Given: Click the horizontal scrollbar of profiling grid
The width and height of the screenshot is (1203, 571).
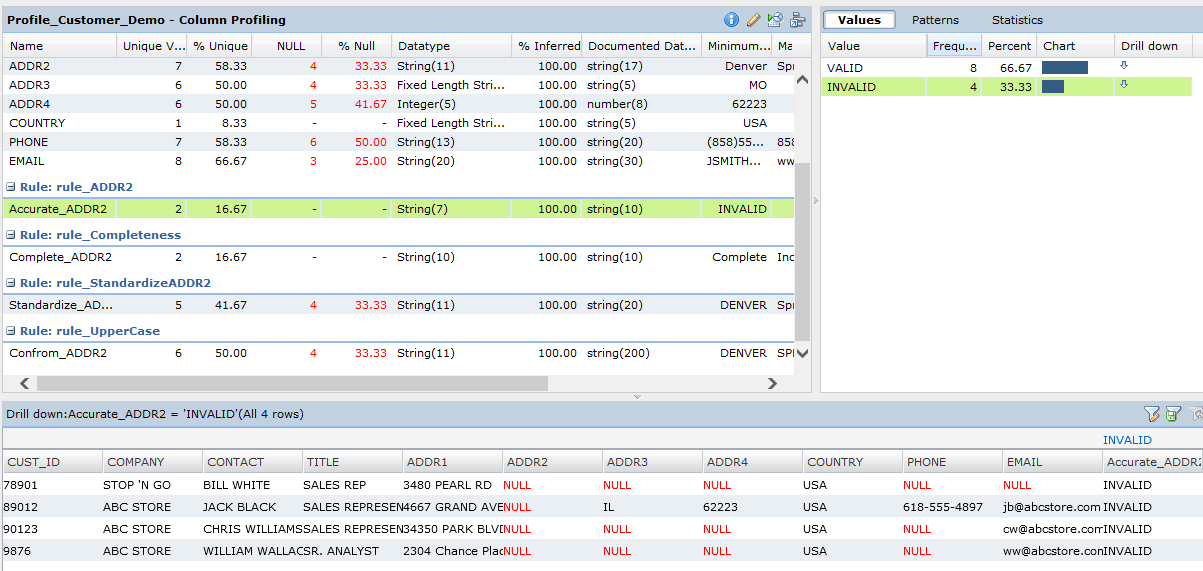Looking at the screenshot, I should tap(292, 383).
